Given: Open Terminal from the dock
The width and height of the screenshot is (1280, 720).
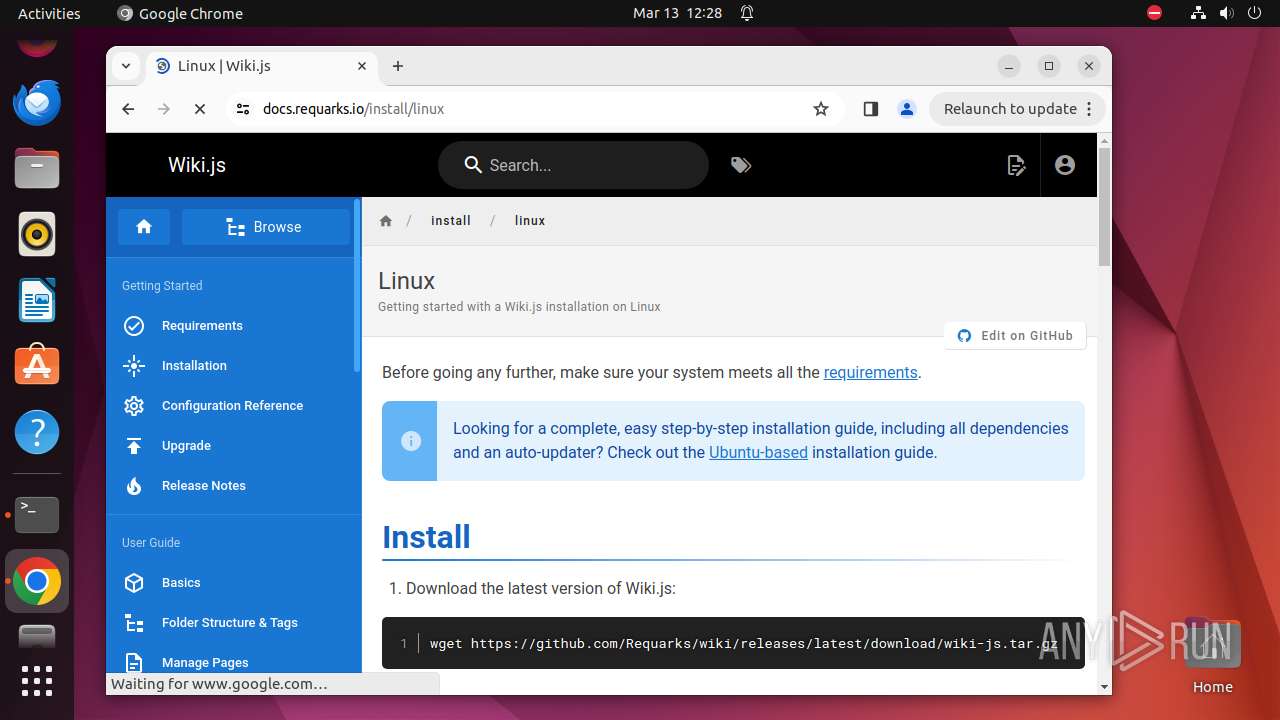Looking at the screenshot, I should (37, 514).
